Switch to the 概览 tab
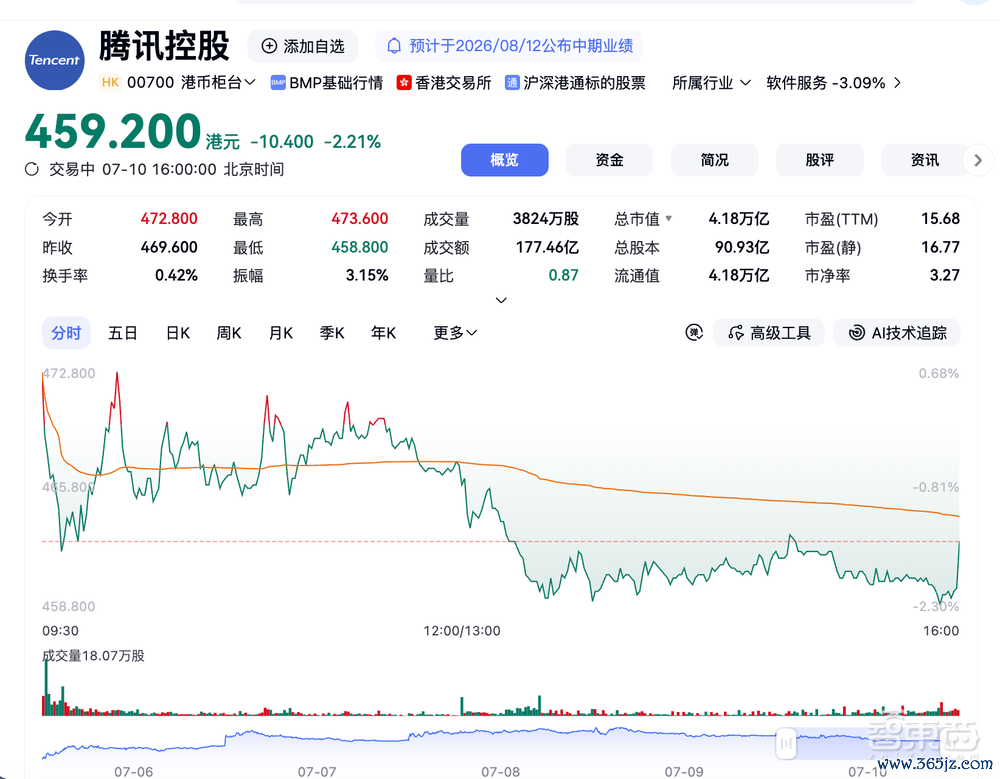The image size is (1000, 779). [504, 160]
